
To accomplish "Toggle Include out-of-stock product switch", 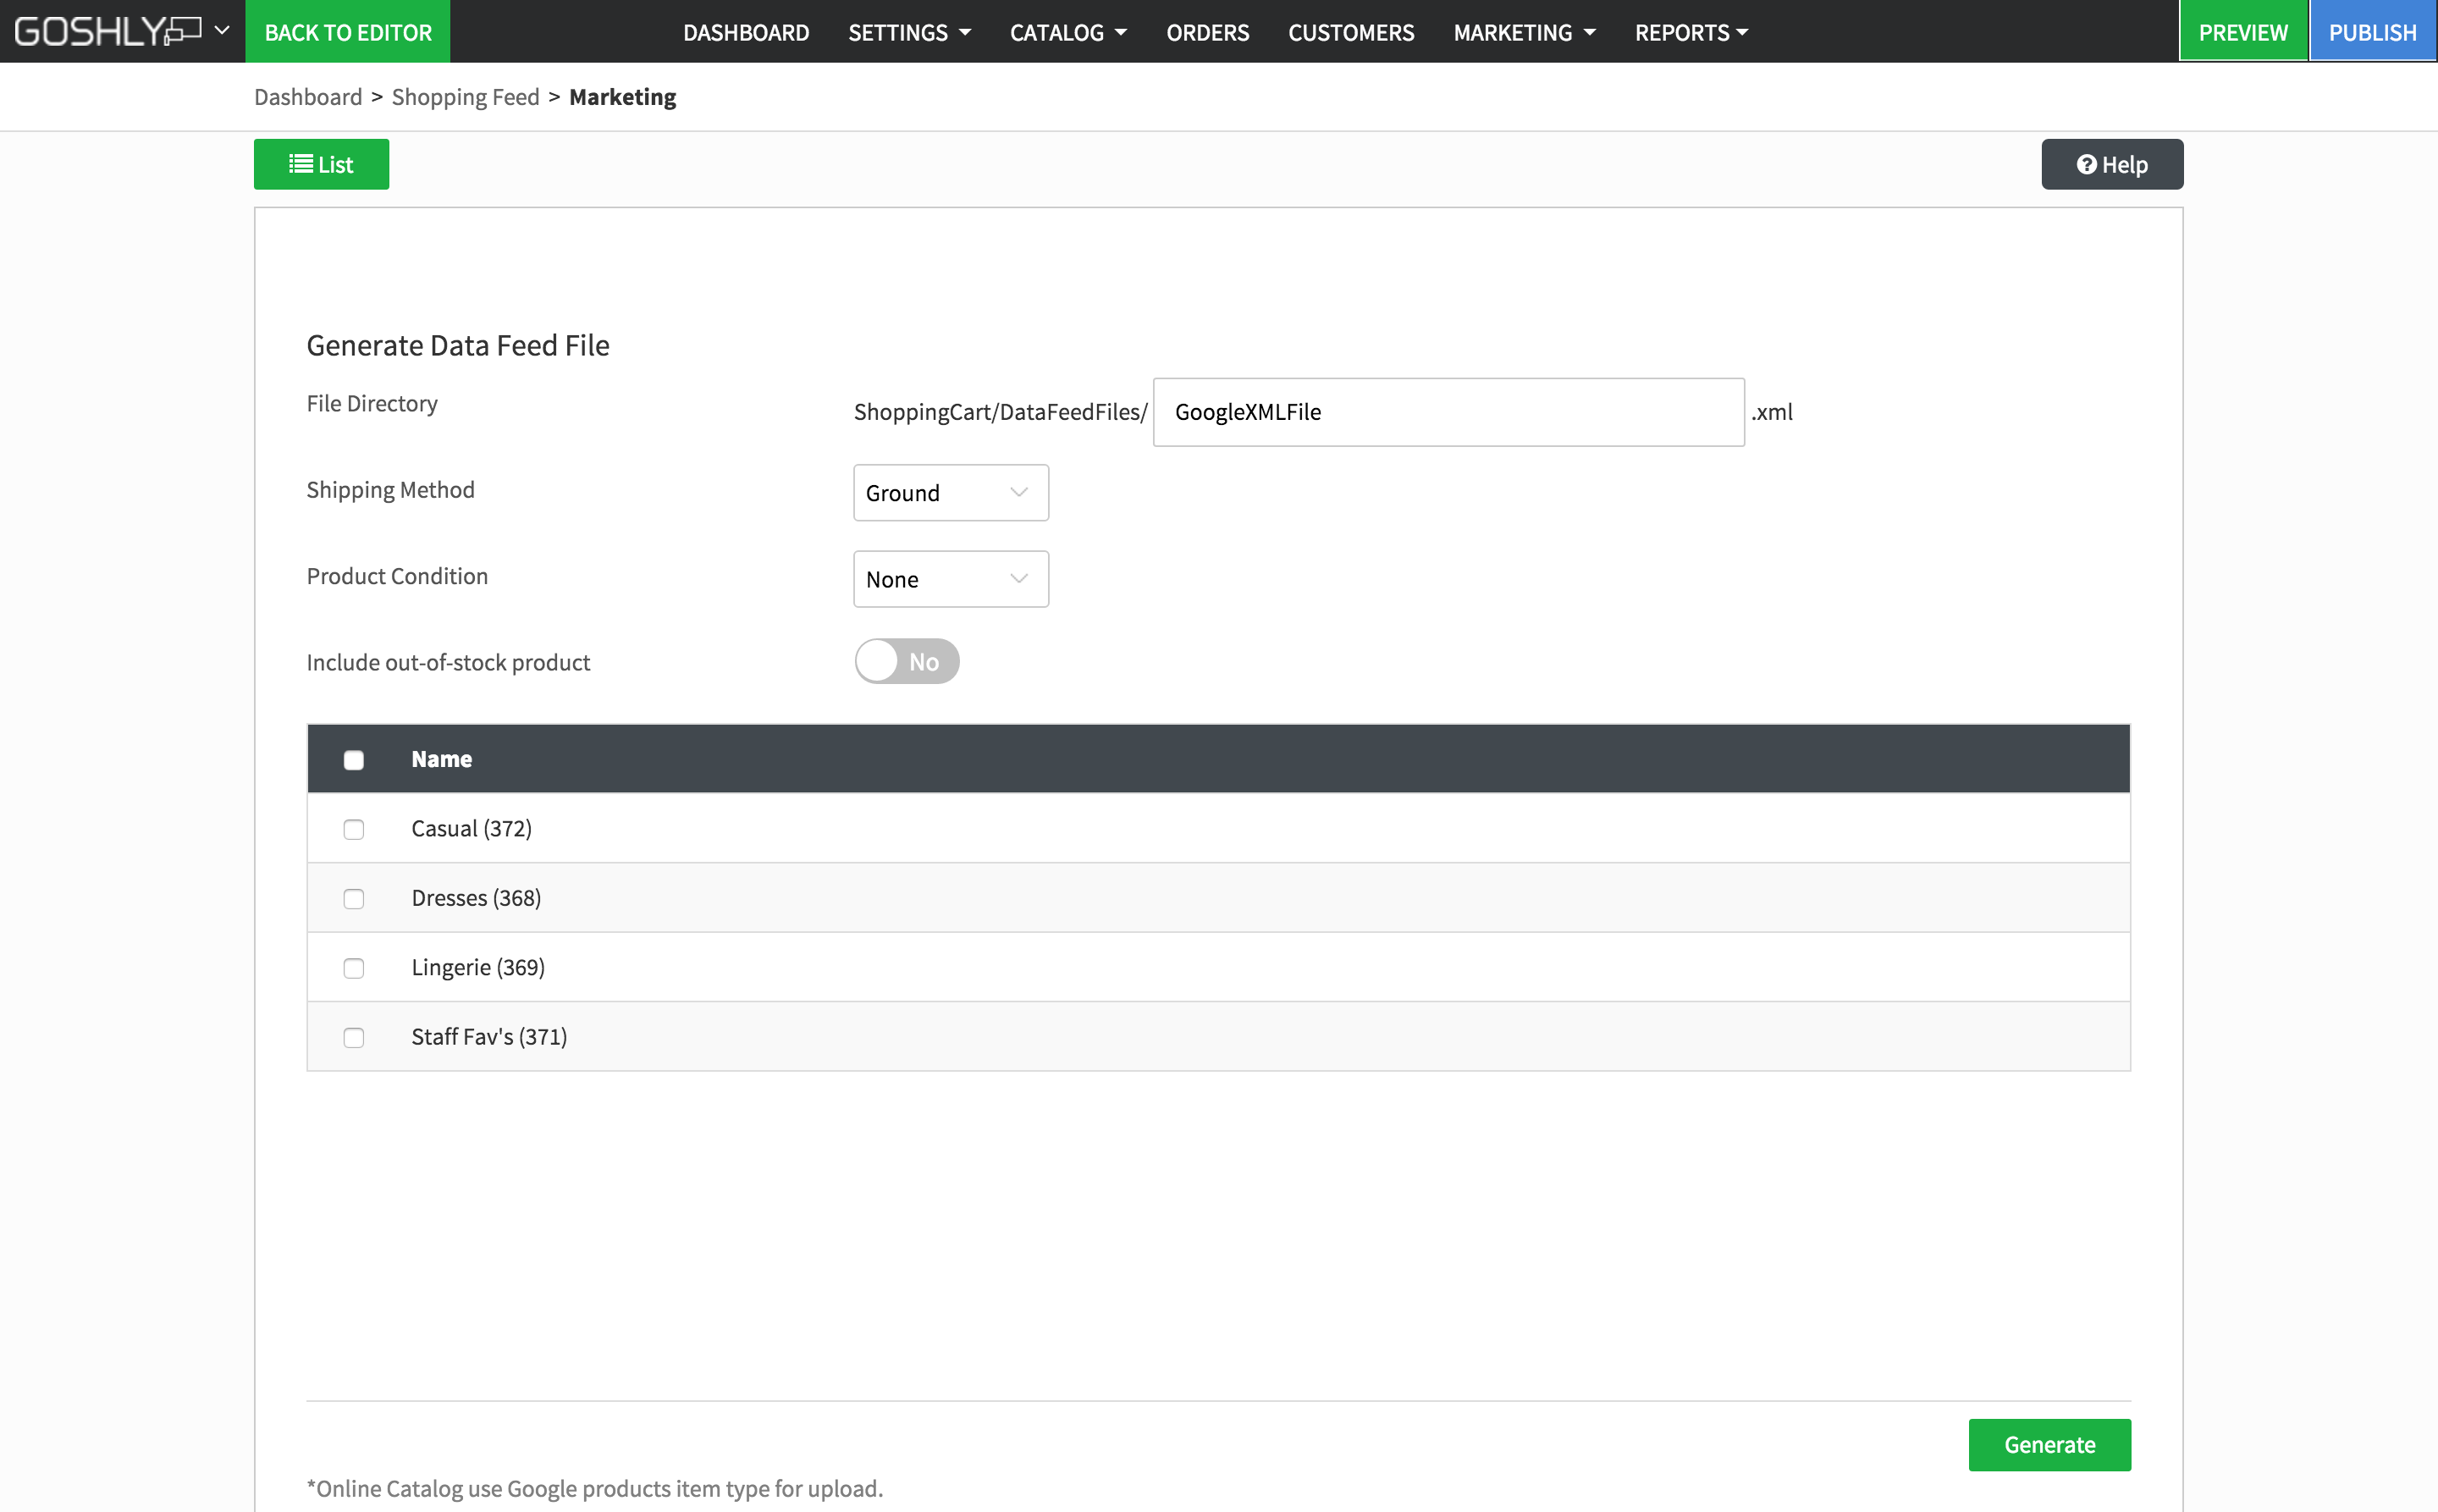I will coord(906,661).
